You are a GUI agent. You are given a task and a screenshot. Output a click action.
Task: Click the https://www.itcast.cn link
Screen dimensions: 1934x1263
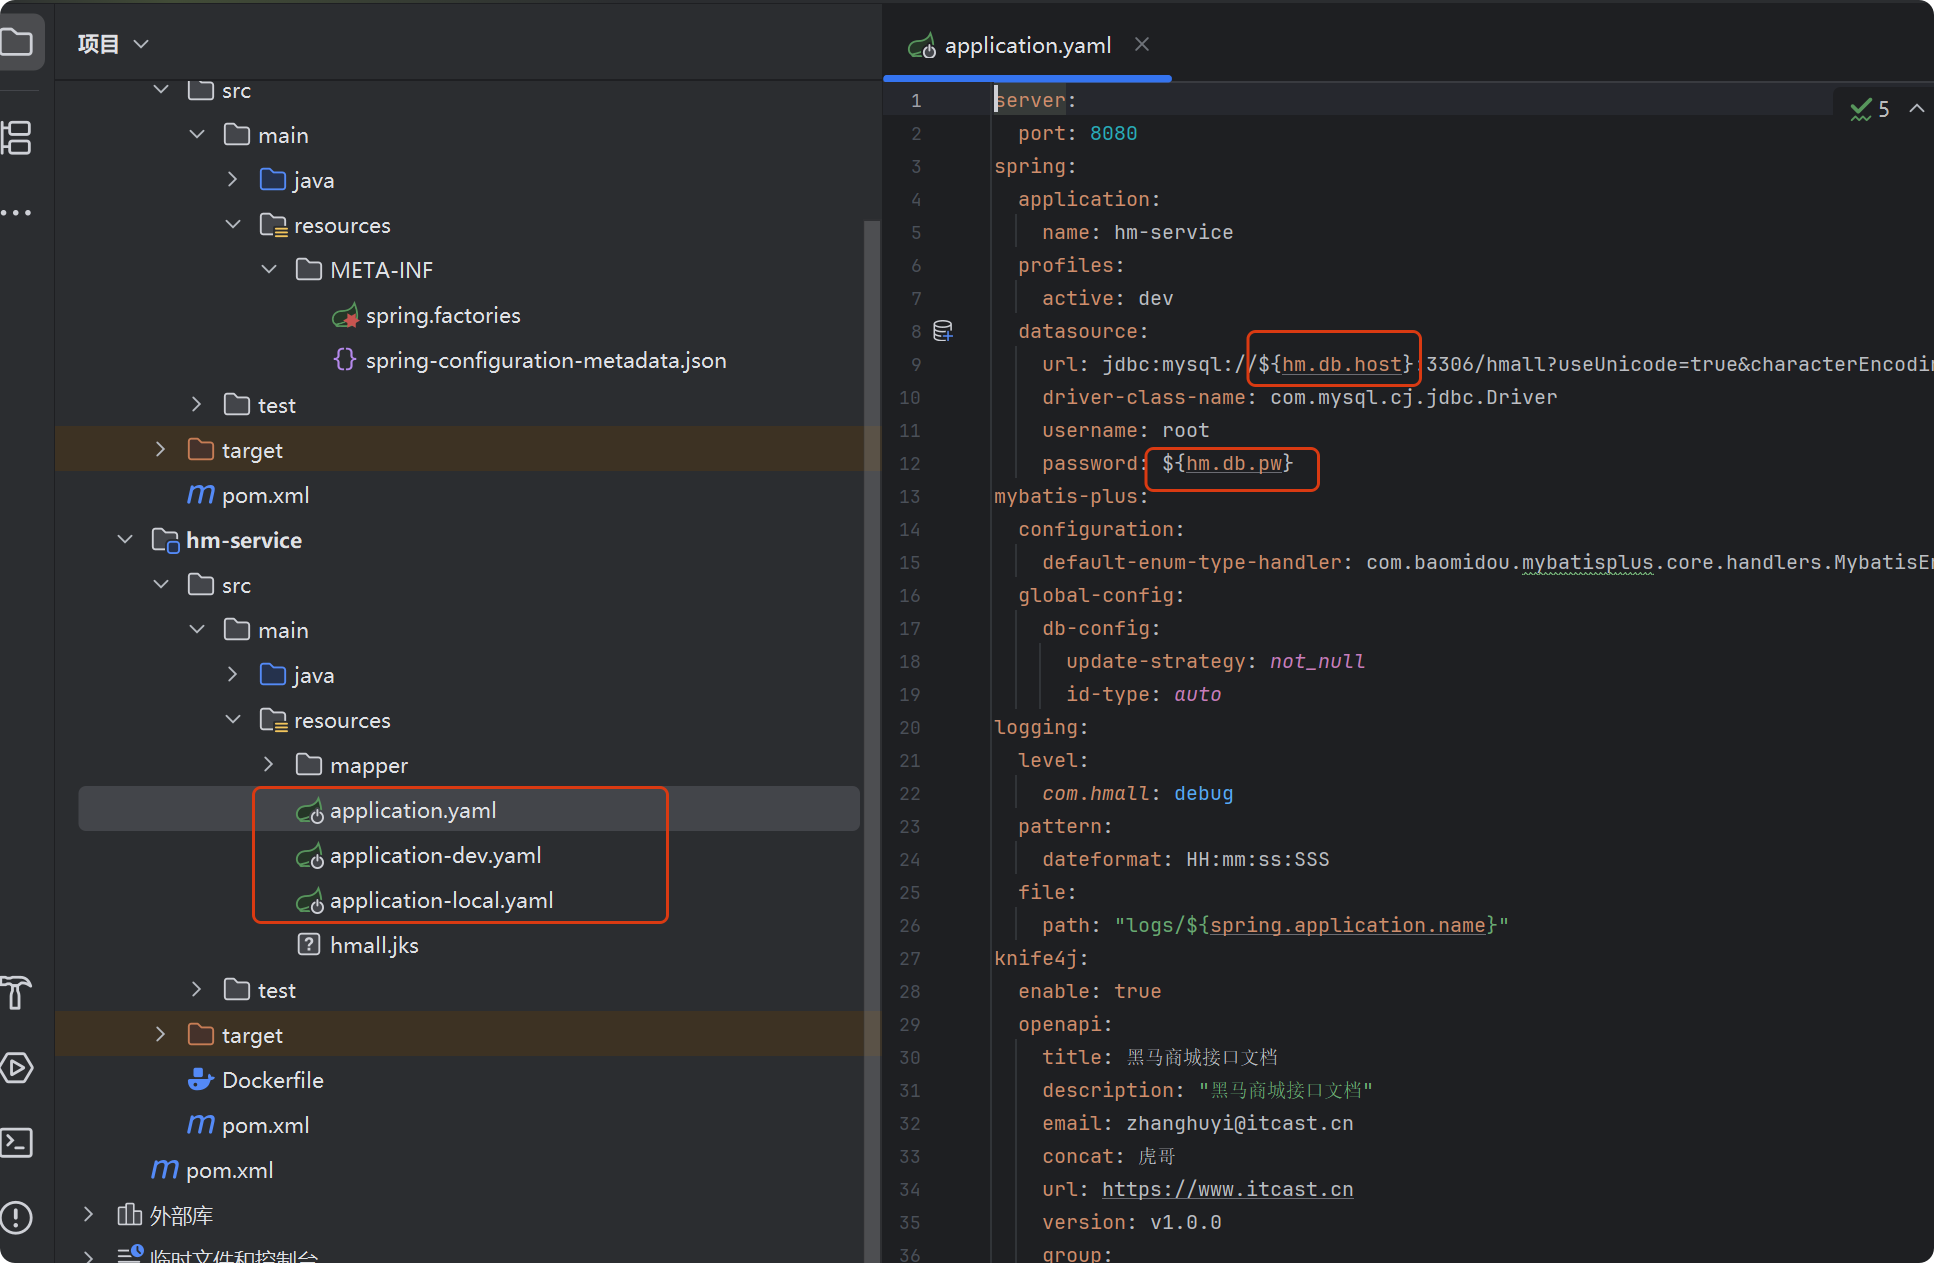tap(1227, 1190)
